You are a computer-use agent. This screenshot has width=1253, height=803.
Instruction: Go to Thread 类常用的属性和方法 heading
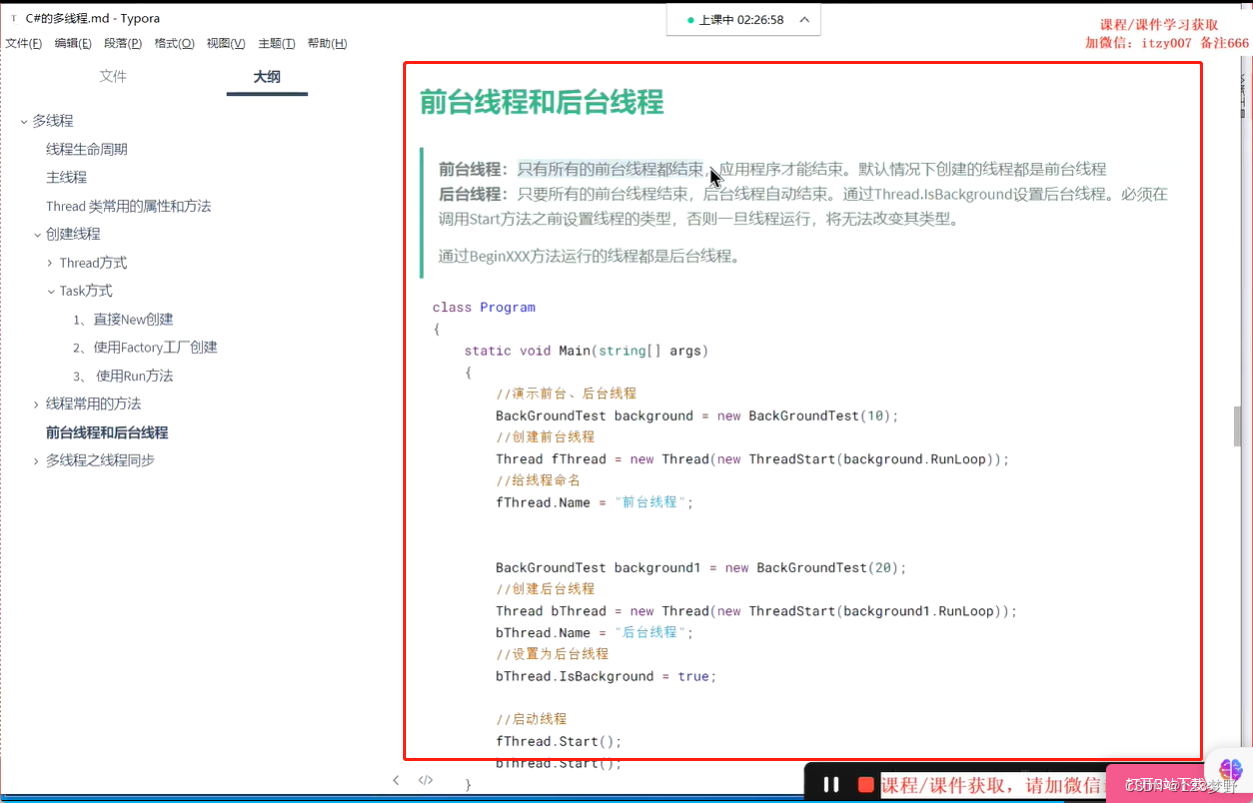pyautogui.click(x=128, y=206)
